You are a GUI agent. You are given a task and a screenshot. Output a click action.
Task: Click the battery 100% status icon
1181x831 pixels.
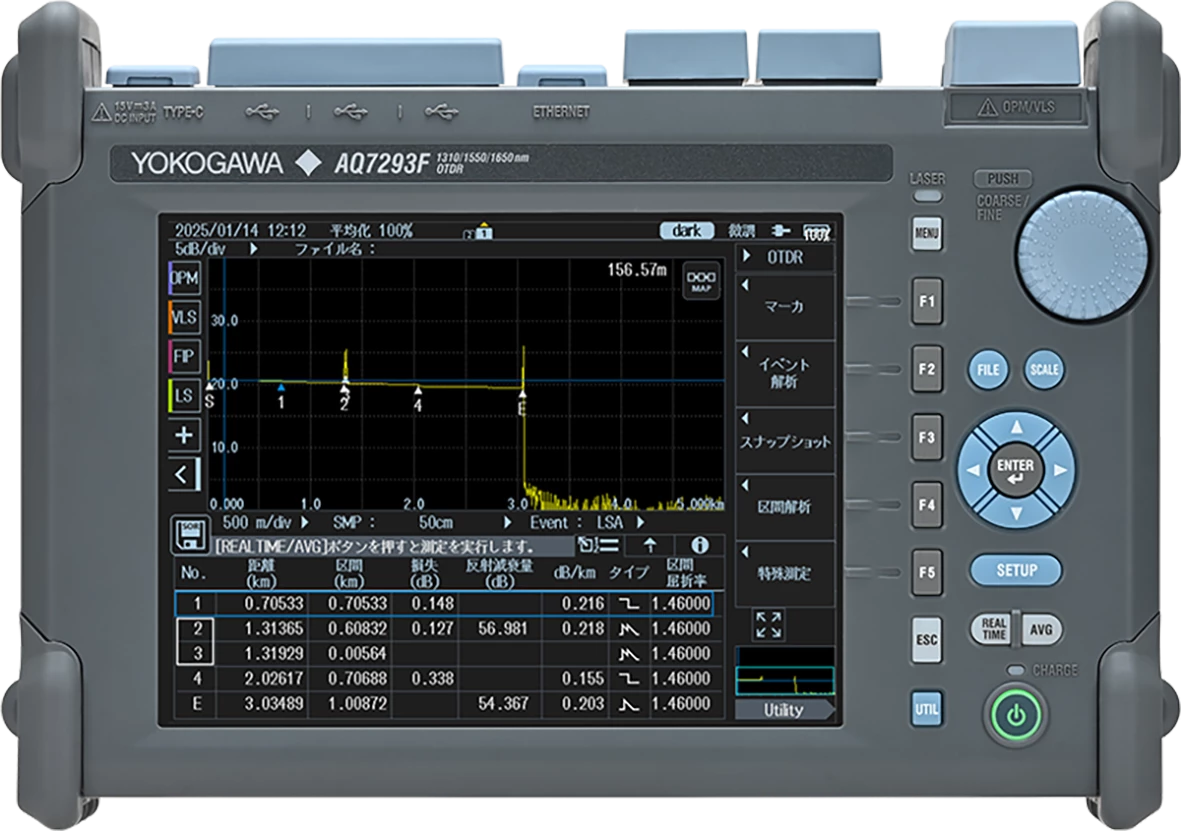click(x=816, y=232)
